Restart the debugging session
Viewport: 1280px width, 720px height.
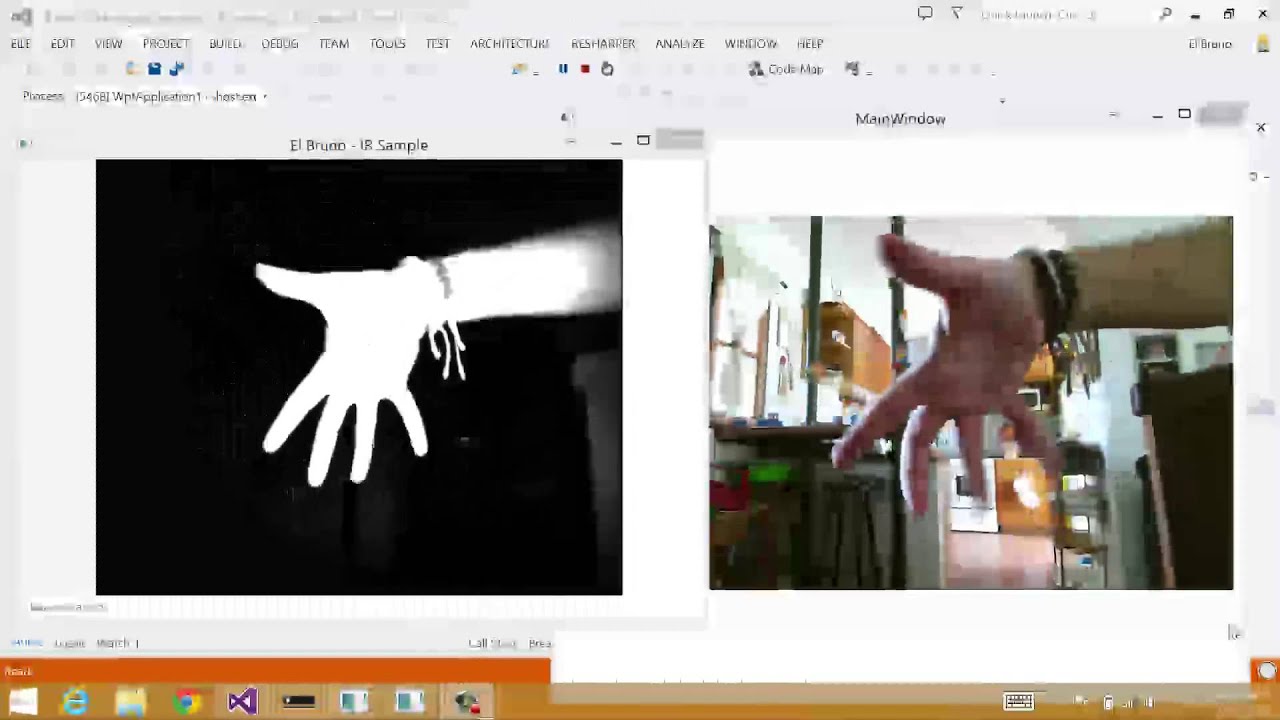607,69
